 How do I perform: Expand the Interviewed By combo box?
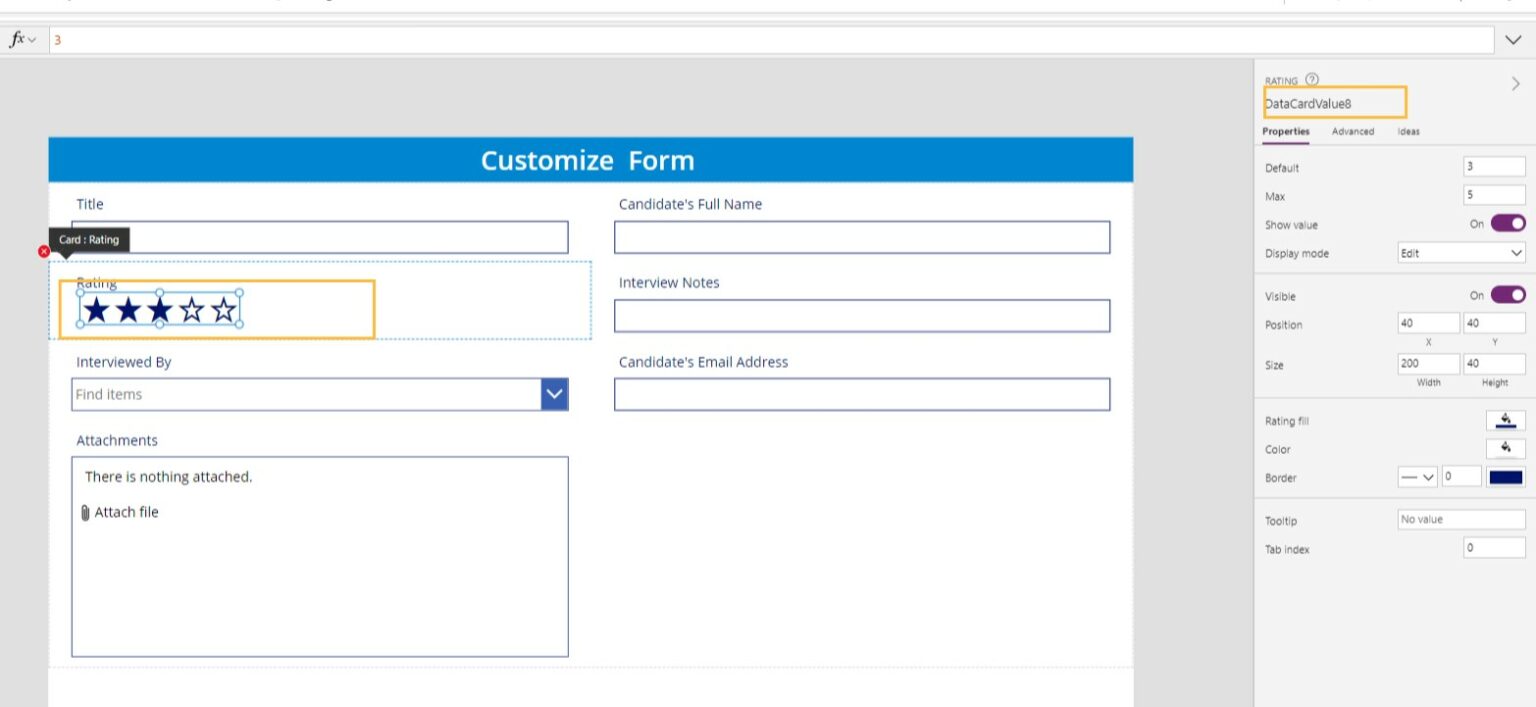pyautogui.click(x=553, y=394)
